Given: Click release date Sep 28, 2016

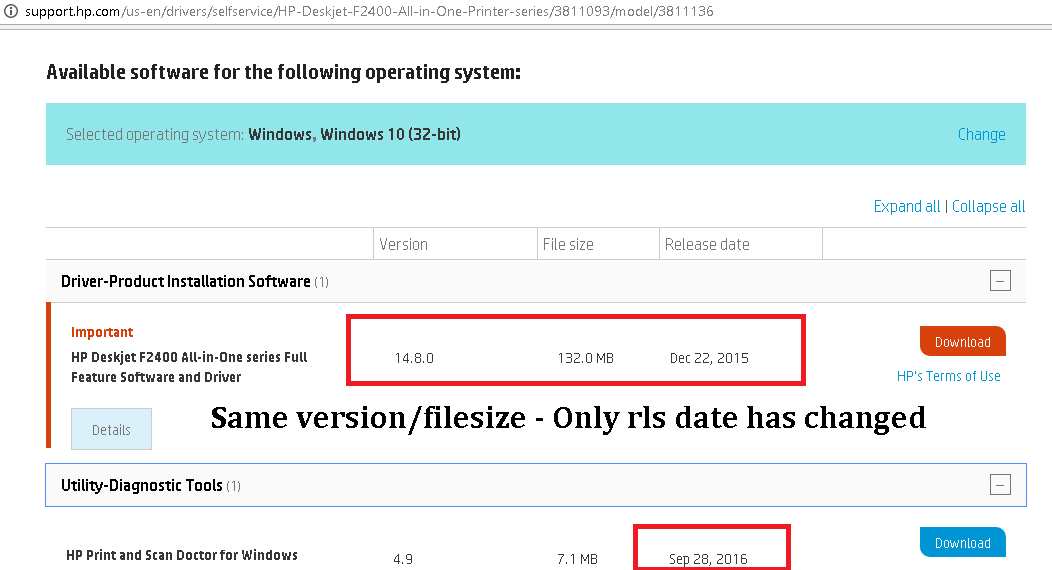Looking at the screenshot, I should click(x=708, y=559).
